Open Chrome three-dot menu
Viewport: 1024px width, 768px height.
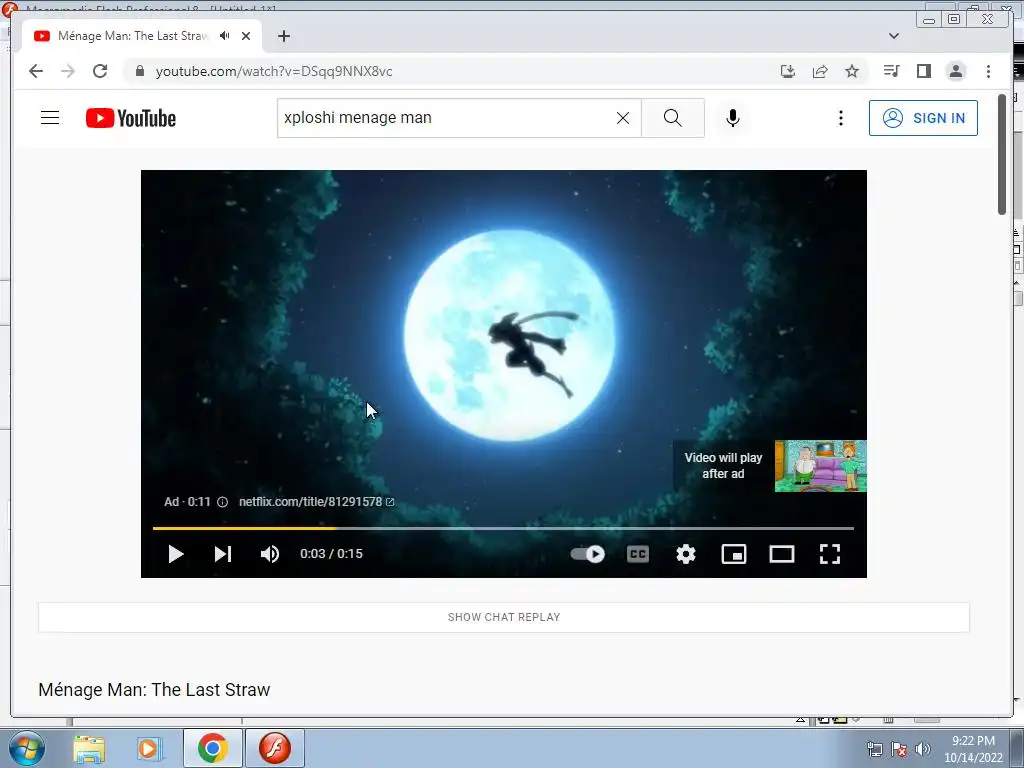coord(988,71)
